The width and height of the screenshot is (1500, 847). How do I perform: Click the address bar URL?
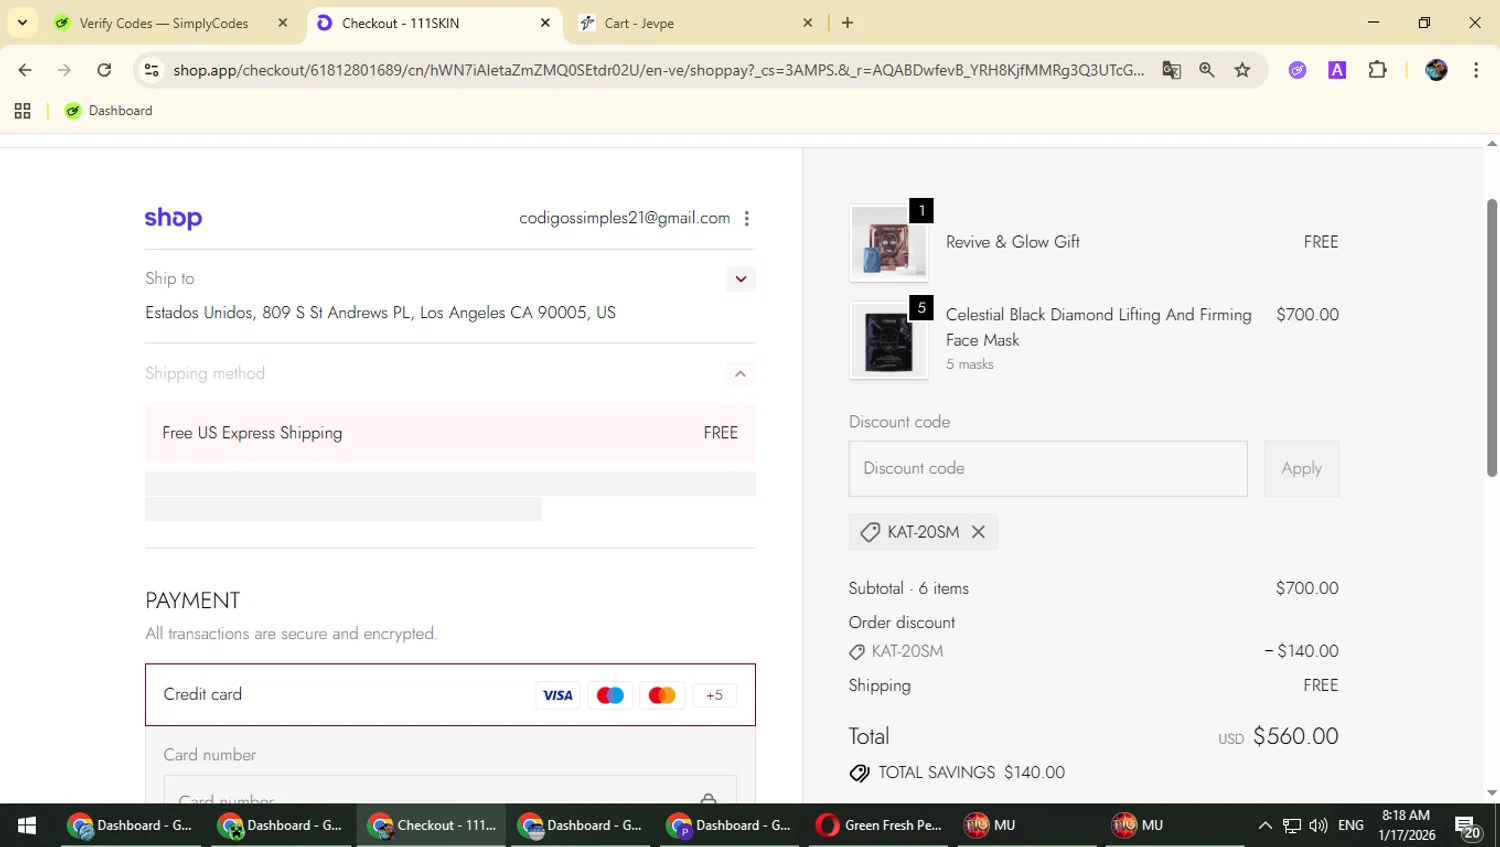click(658, 70)
